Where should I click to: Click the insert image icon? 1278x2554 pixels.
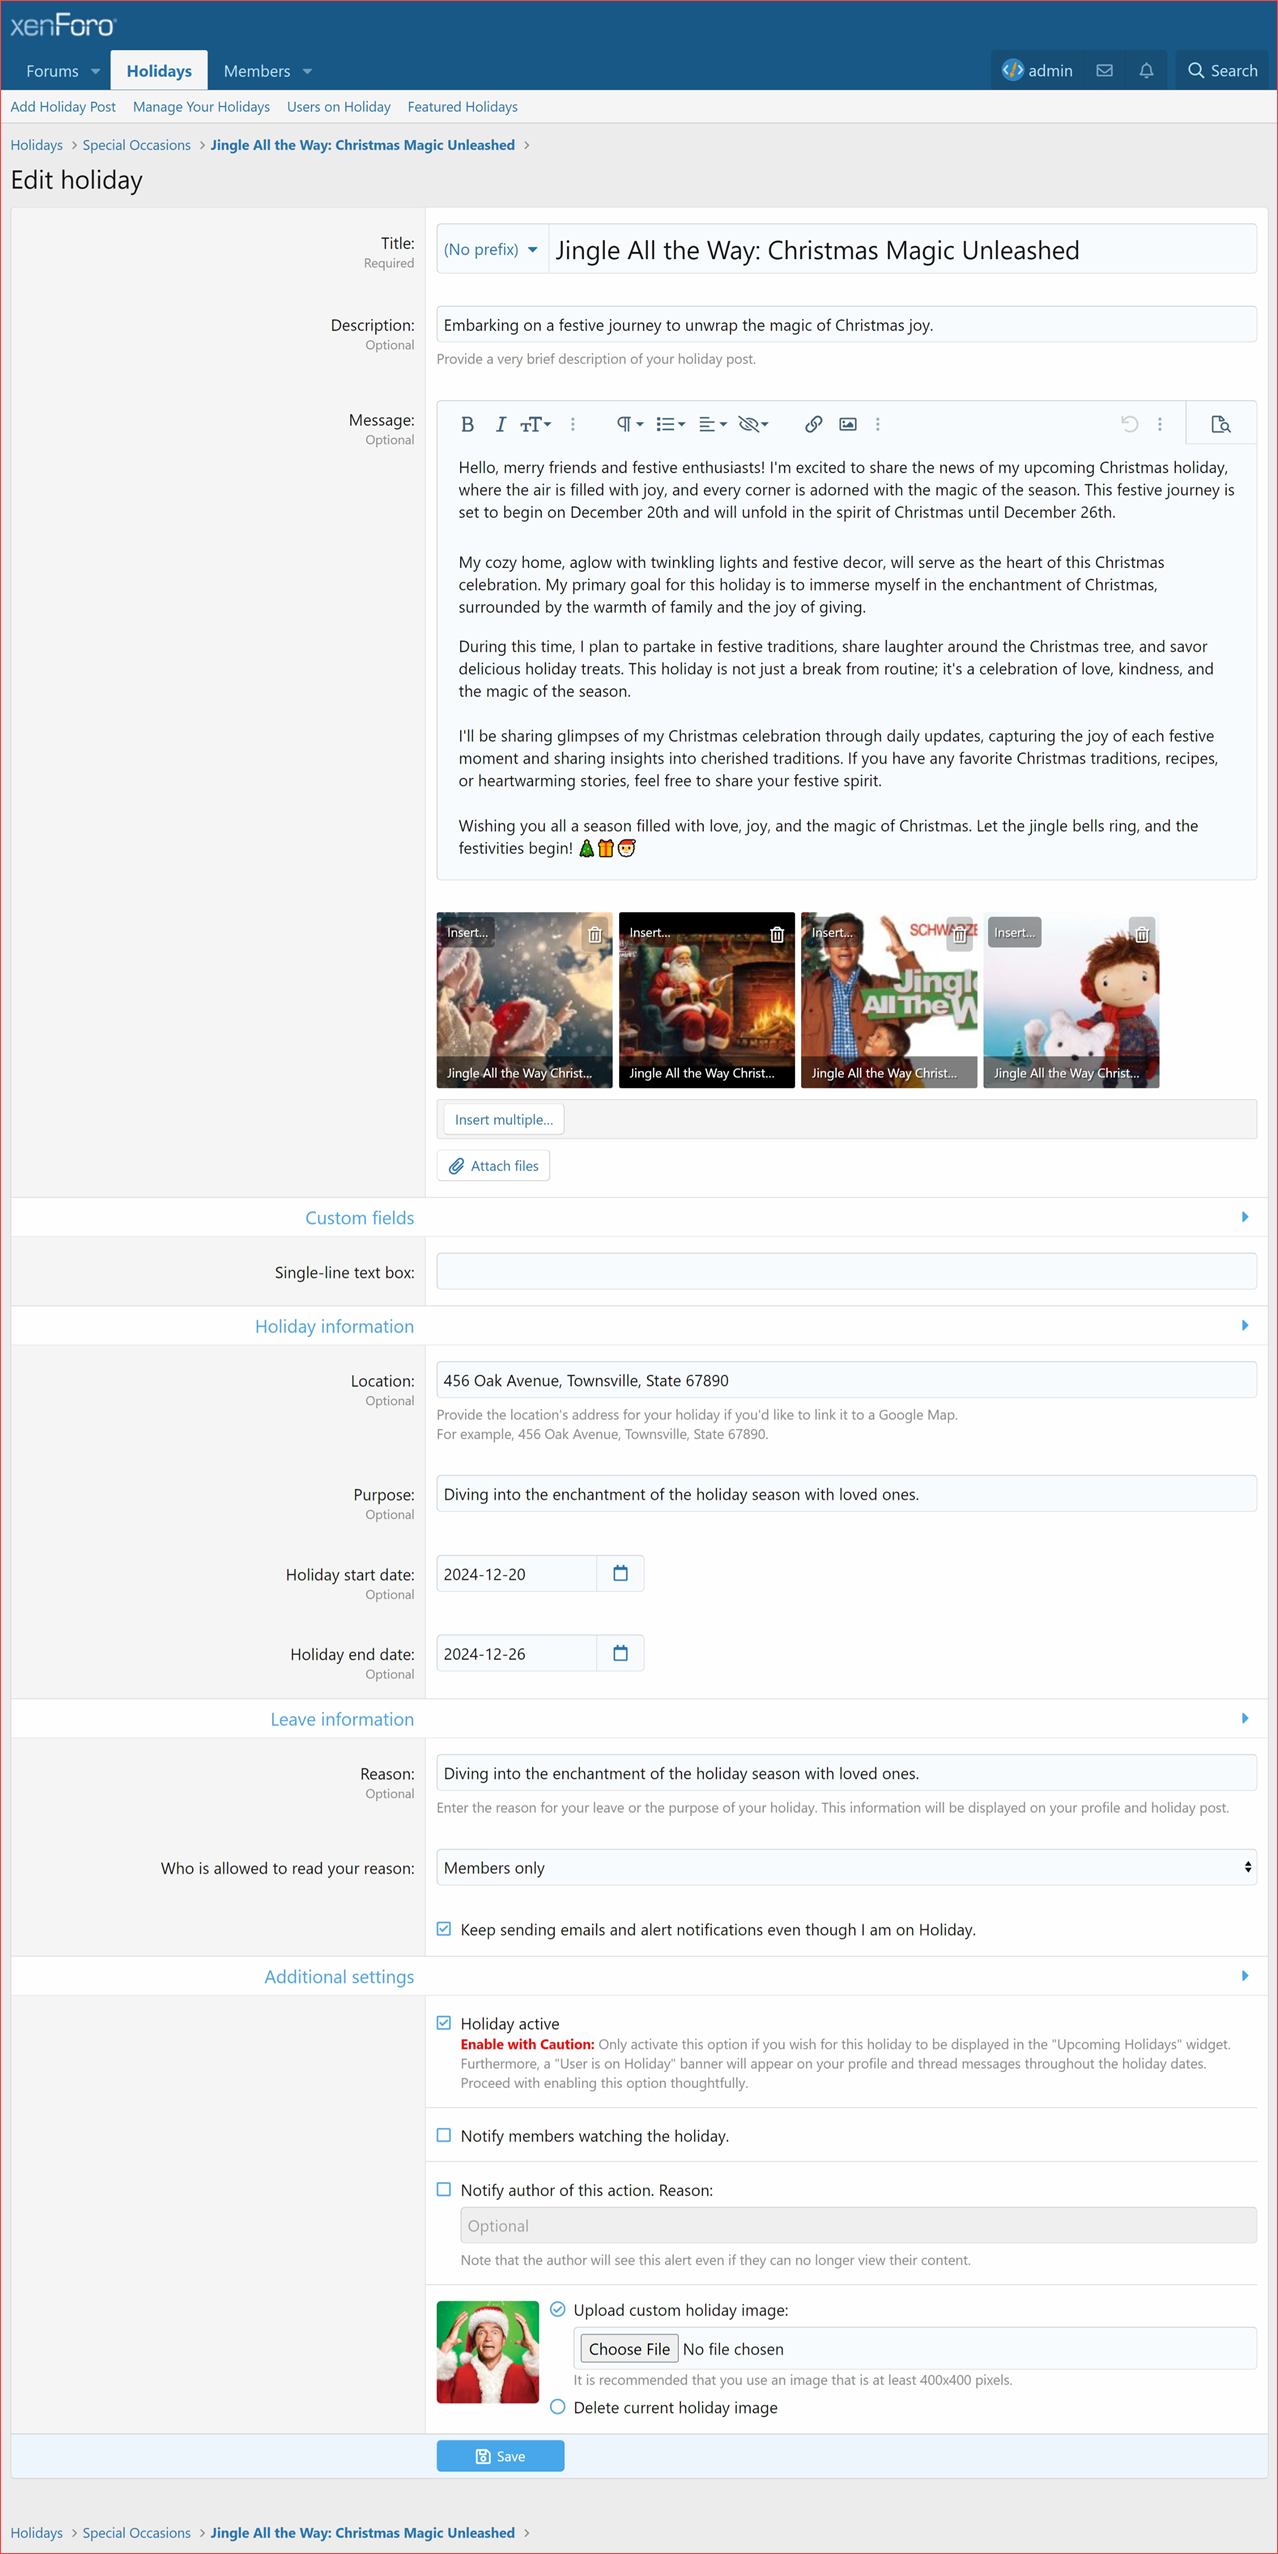point(847,424)
